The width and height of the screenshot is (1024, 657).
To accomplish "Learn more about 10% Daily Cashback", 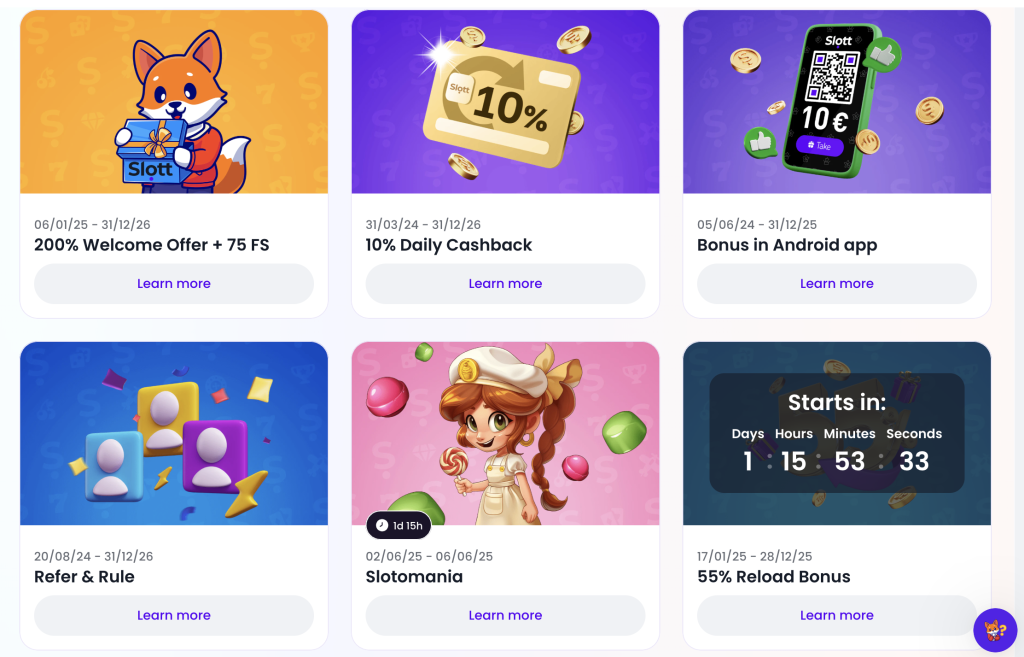I will coord(505,283).
